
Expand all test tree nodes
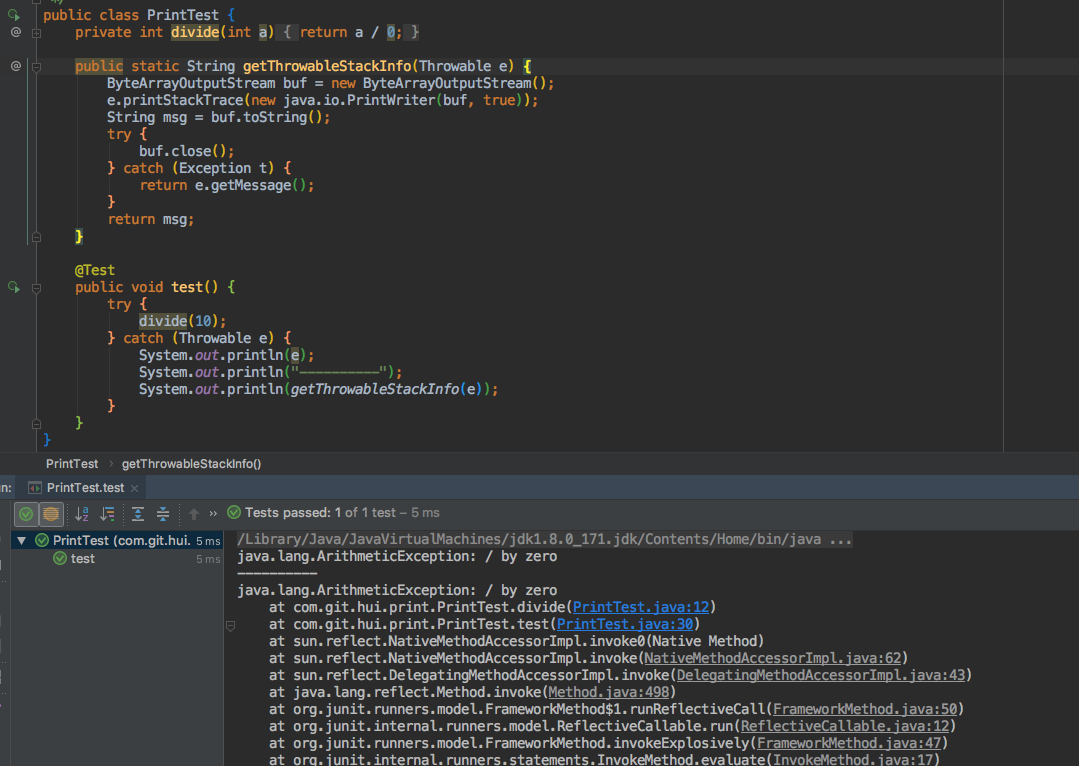pyautogui.click(x=138, y=513)
